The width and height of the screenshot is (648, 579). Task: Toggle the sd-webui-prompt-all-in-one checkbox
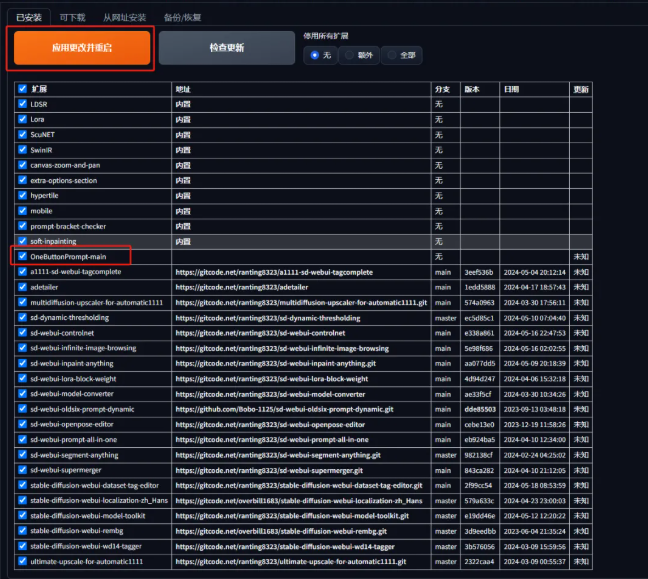(22, 439)
